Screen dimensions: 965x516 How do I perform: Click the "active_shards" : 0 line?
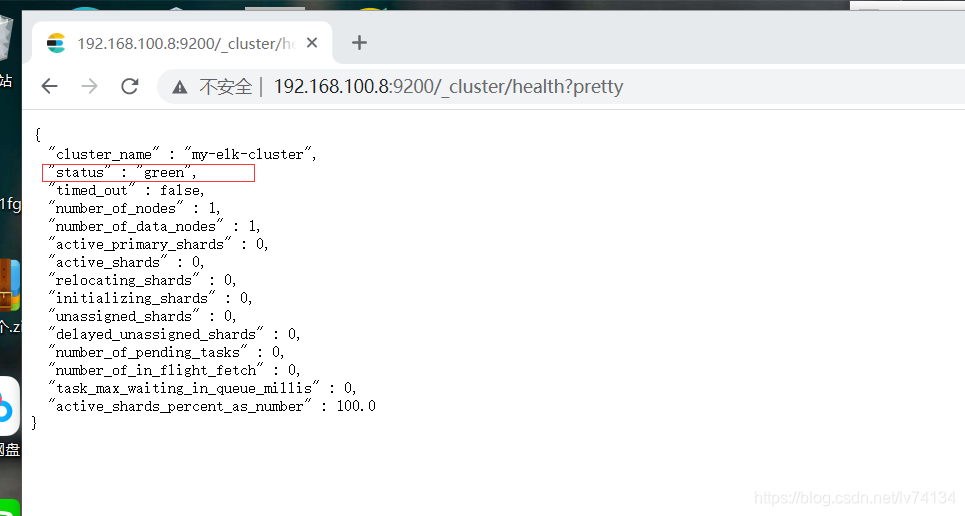click(x=126, y=262)
